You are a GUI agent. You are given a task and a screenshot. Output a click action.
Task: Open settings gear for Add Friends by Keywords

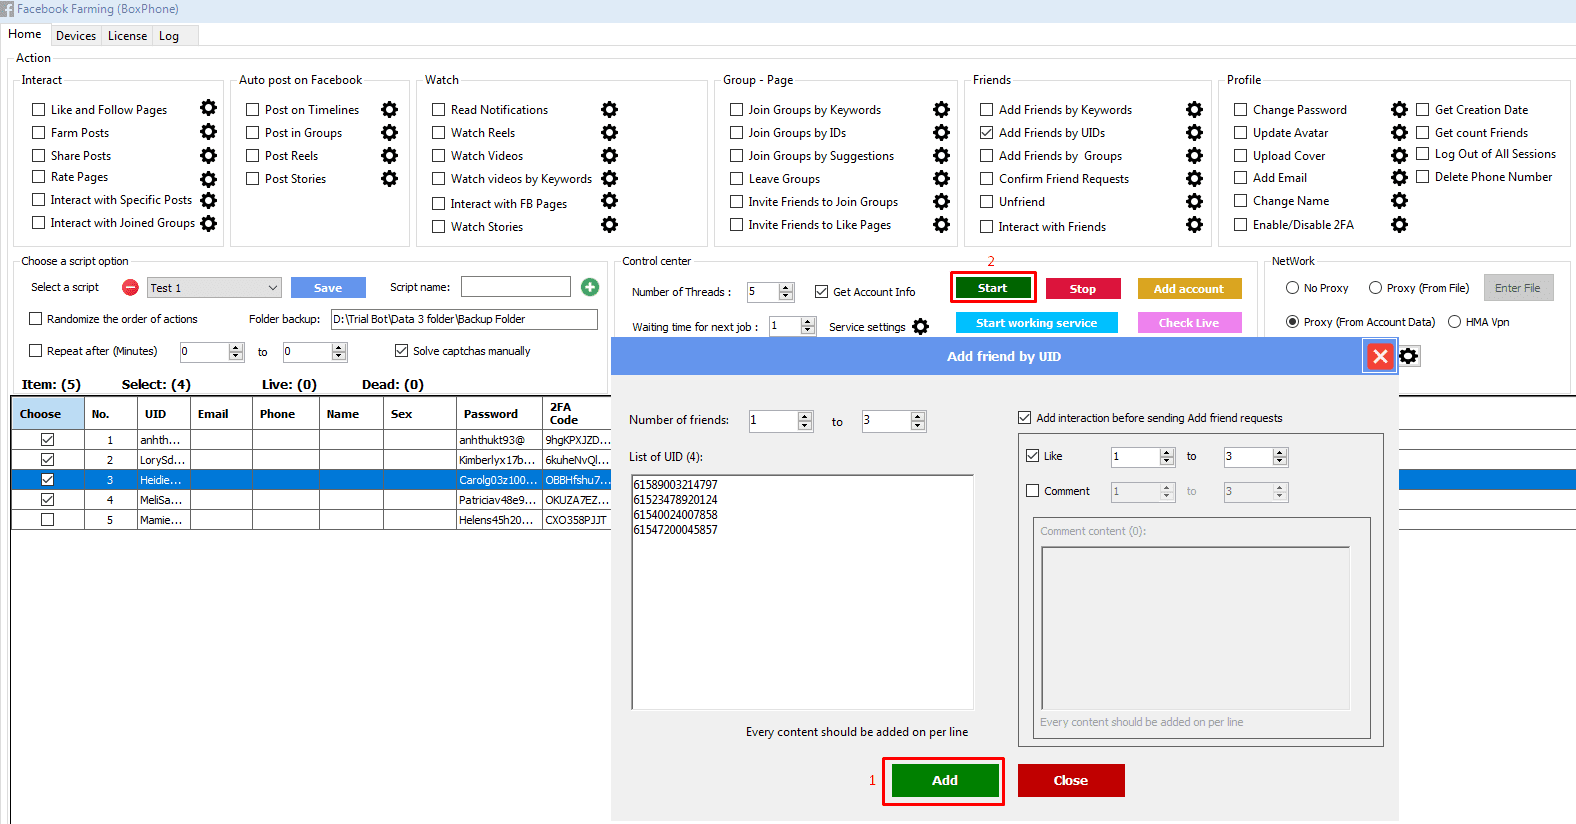[1194, 109]
